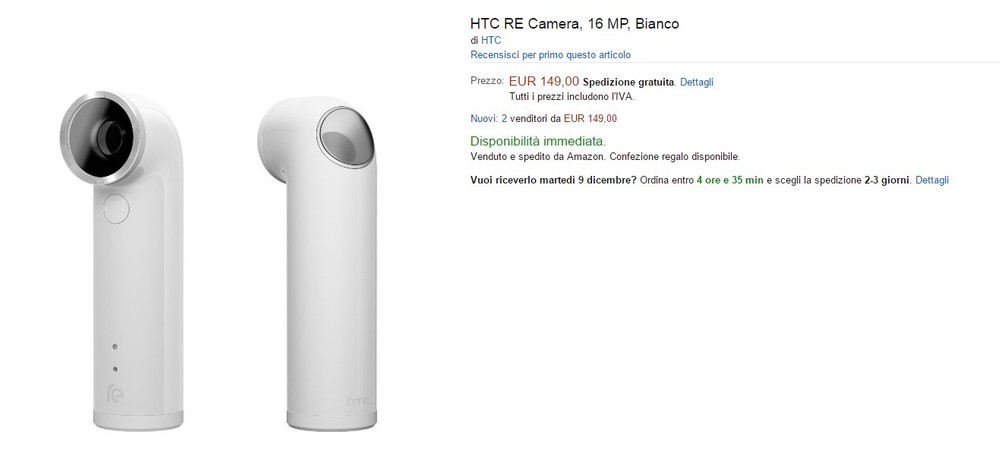This screenshot has width=1000, height=459.
Task: Open the HTC brand link
Action: coord(491,40)
